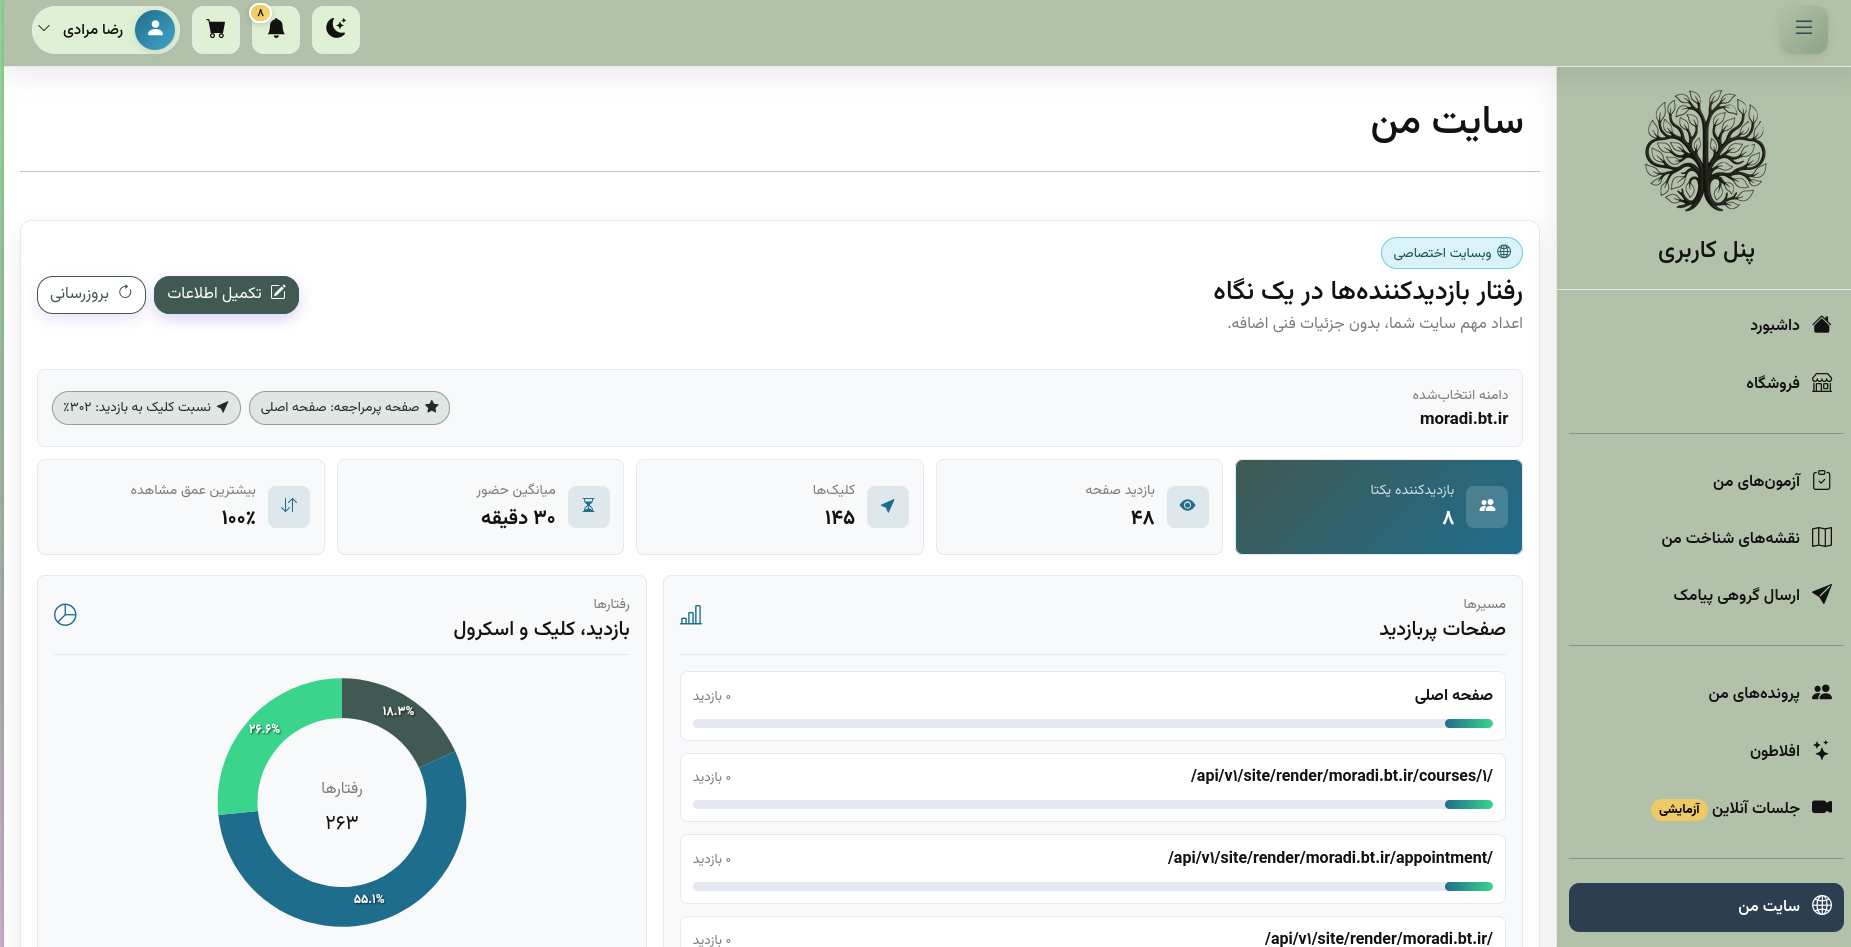Open notifications bell icon
Image resolution: width=1851 pixels, height=947 pixels.
tap(276, 29)
